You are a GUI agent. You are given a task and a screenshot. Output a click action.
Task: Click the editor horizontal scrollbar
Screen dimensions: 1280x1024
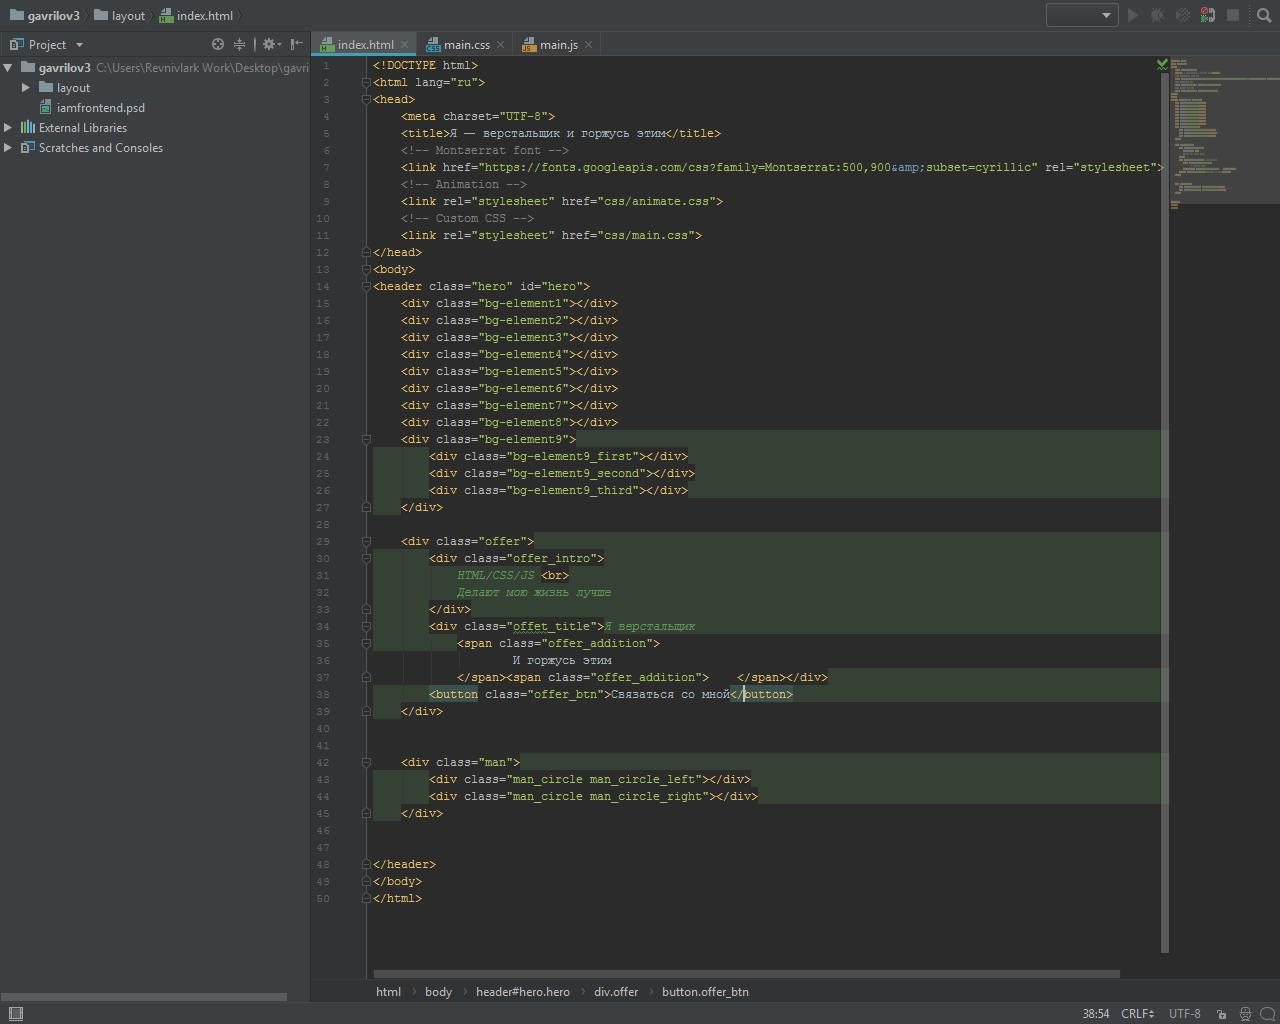pyautogui.click(x=746, y=973)
